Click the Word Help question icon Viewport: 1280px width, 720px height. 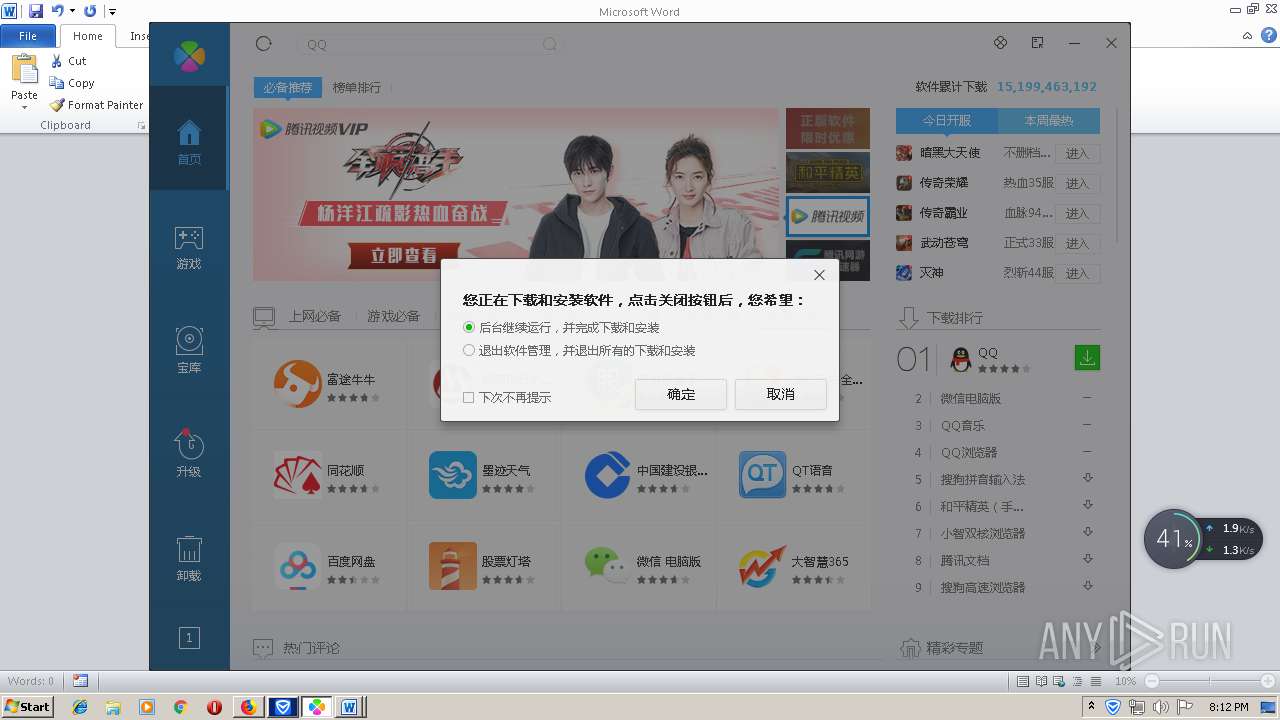click(1268, 35)
